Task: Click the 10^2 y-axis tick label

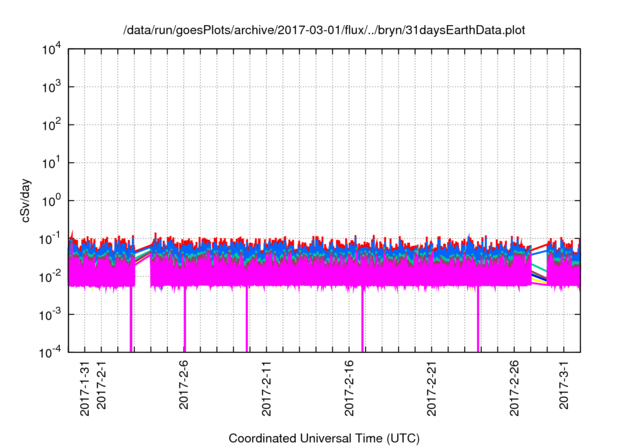Action: click(51, 125)
